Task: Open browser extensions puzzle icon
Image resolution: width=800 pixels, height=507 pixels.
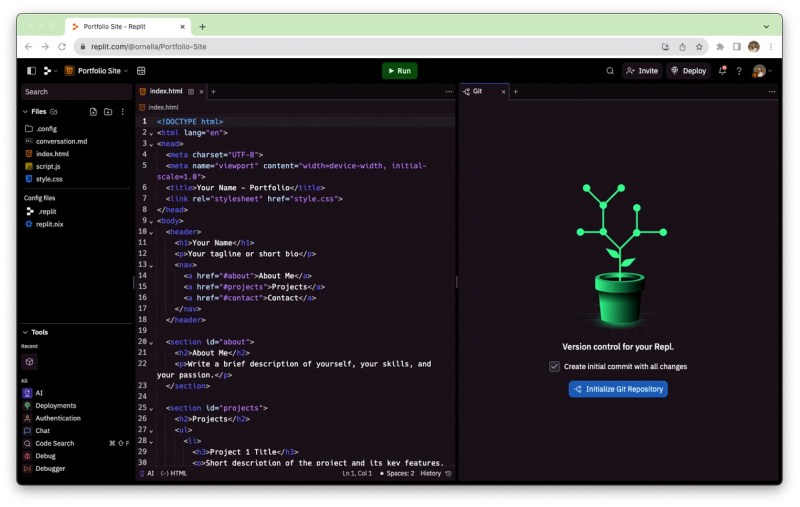Action: click(720, 47)
